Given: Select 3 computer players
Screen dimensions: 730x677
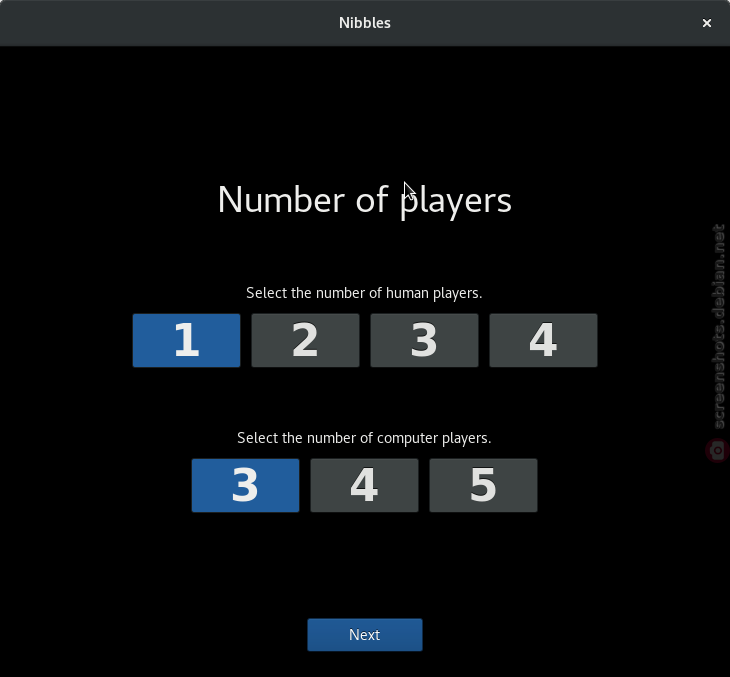Looking at the screenshot, I should [245, 485].
